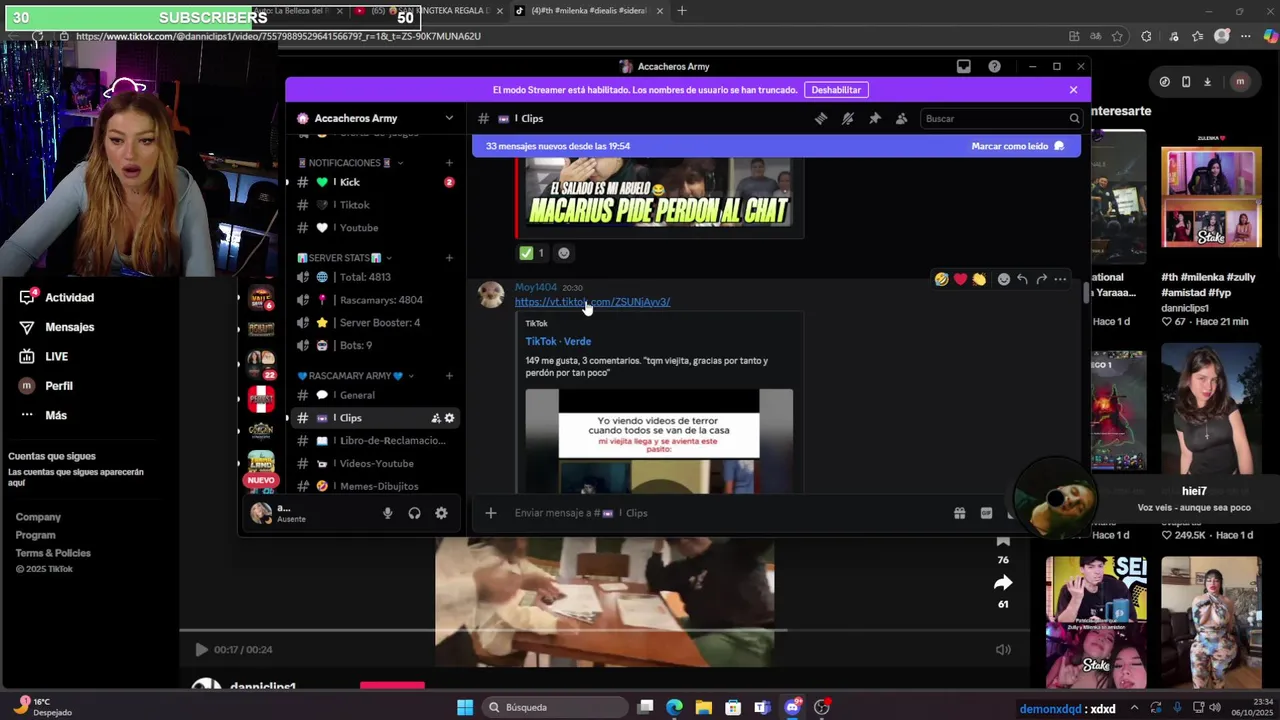Click the search magnifier in Buscar field
This screenshot has width=1280, height=720.
[x=1074, y=118]
